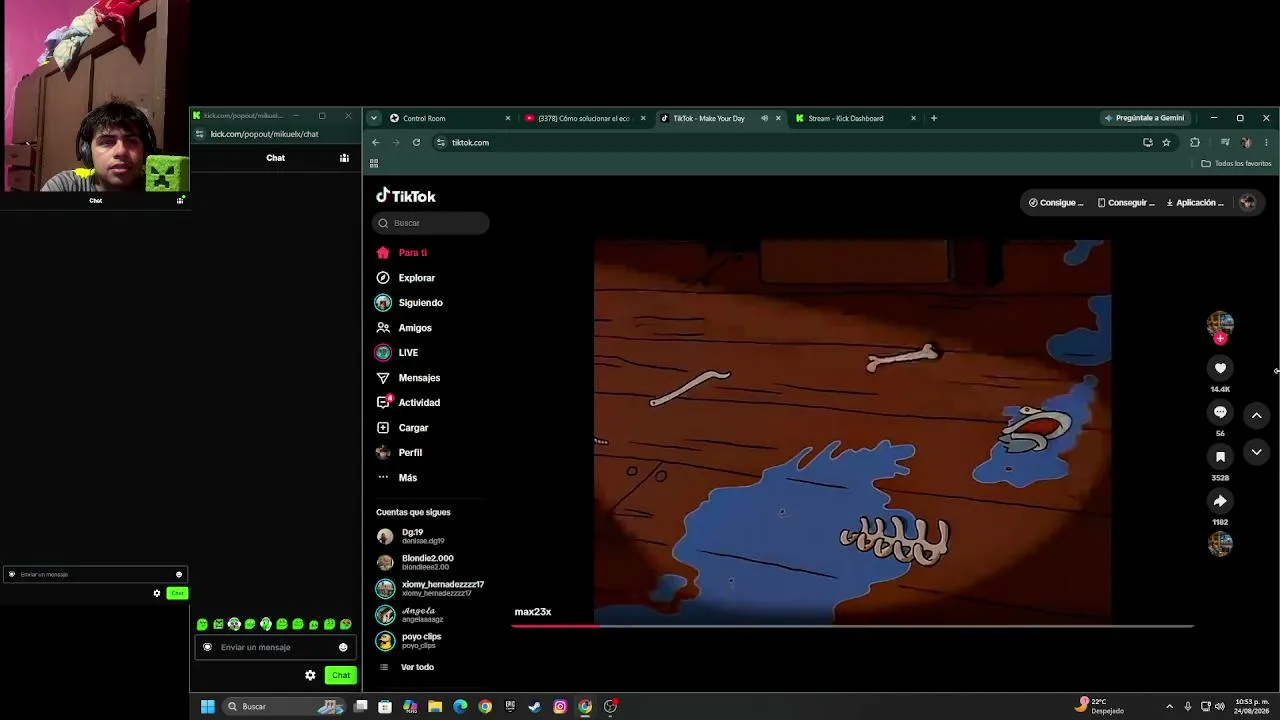Screen dimensions: 1280x720
Task: Select Para ti in TikTok sidebar
Action: pos(401,253)
